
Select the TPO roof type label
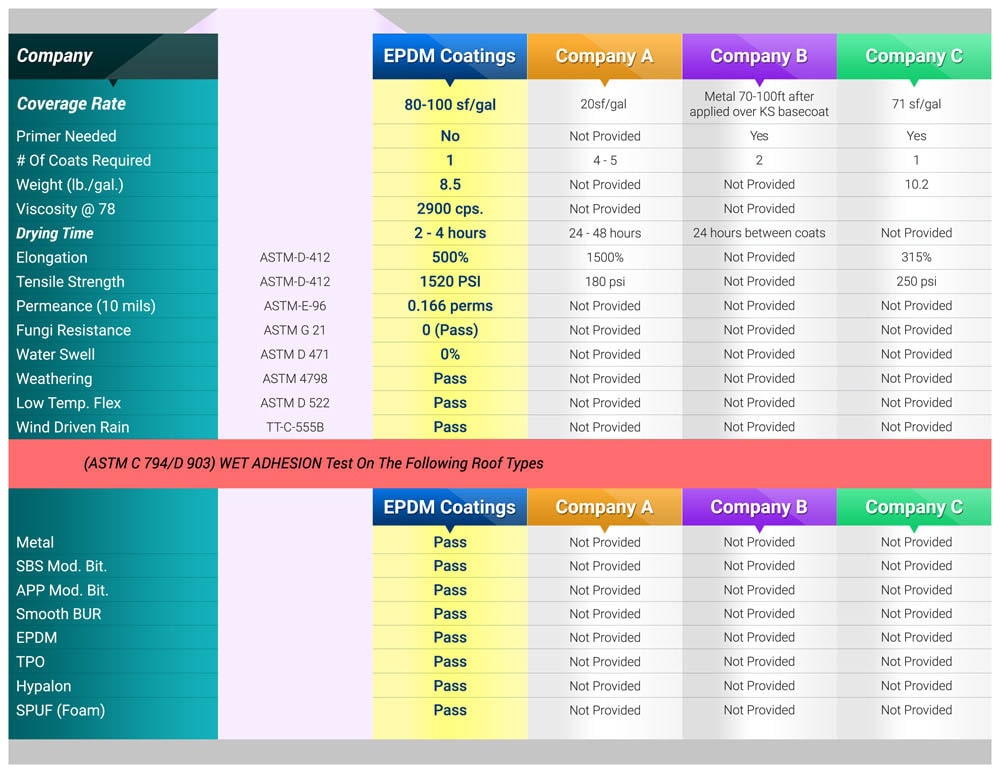click(30, 662)
